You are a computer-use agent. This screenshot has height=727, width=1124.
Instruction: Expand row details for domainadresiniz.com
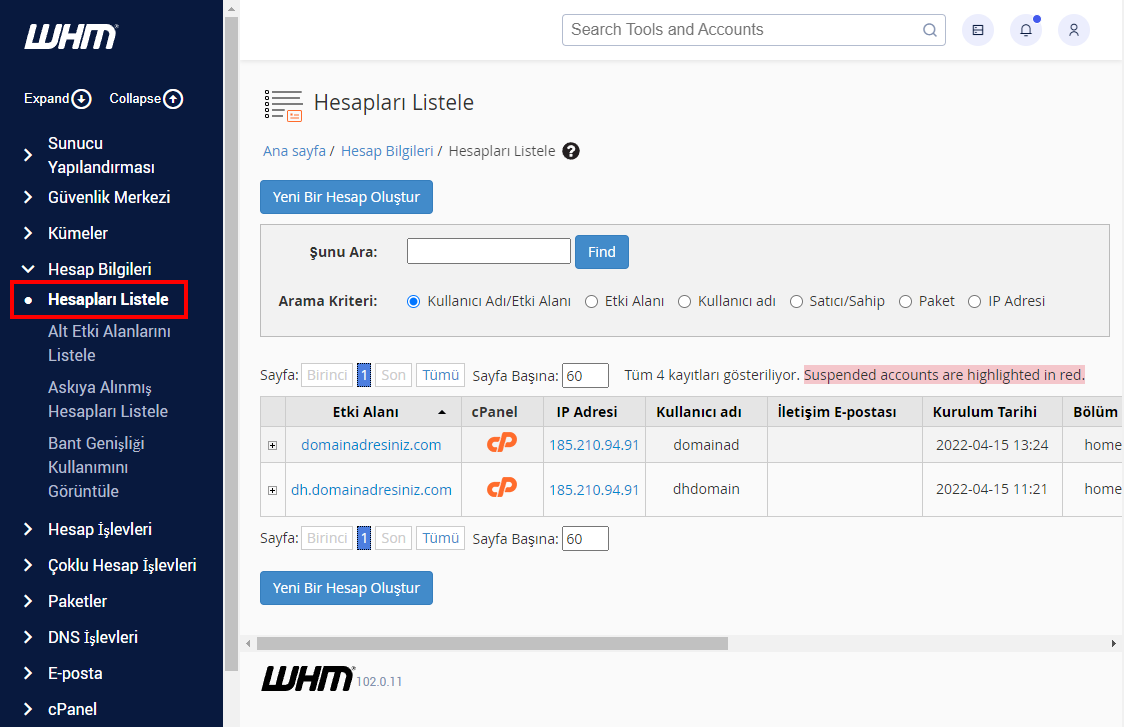click(272, 445)
